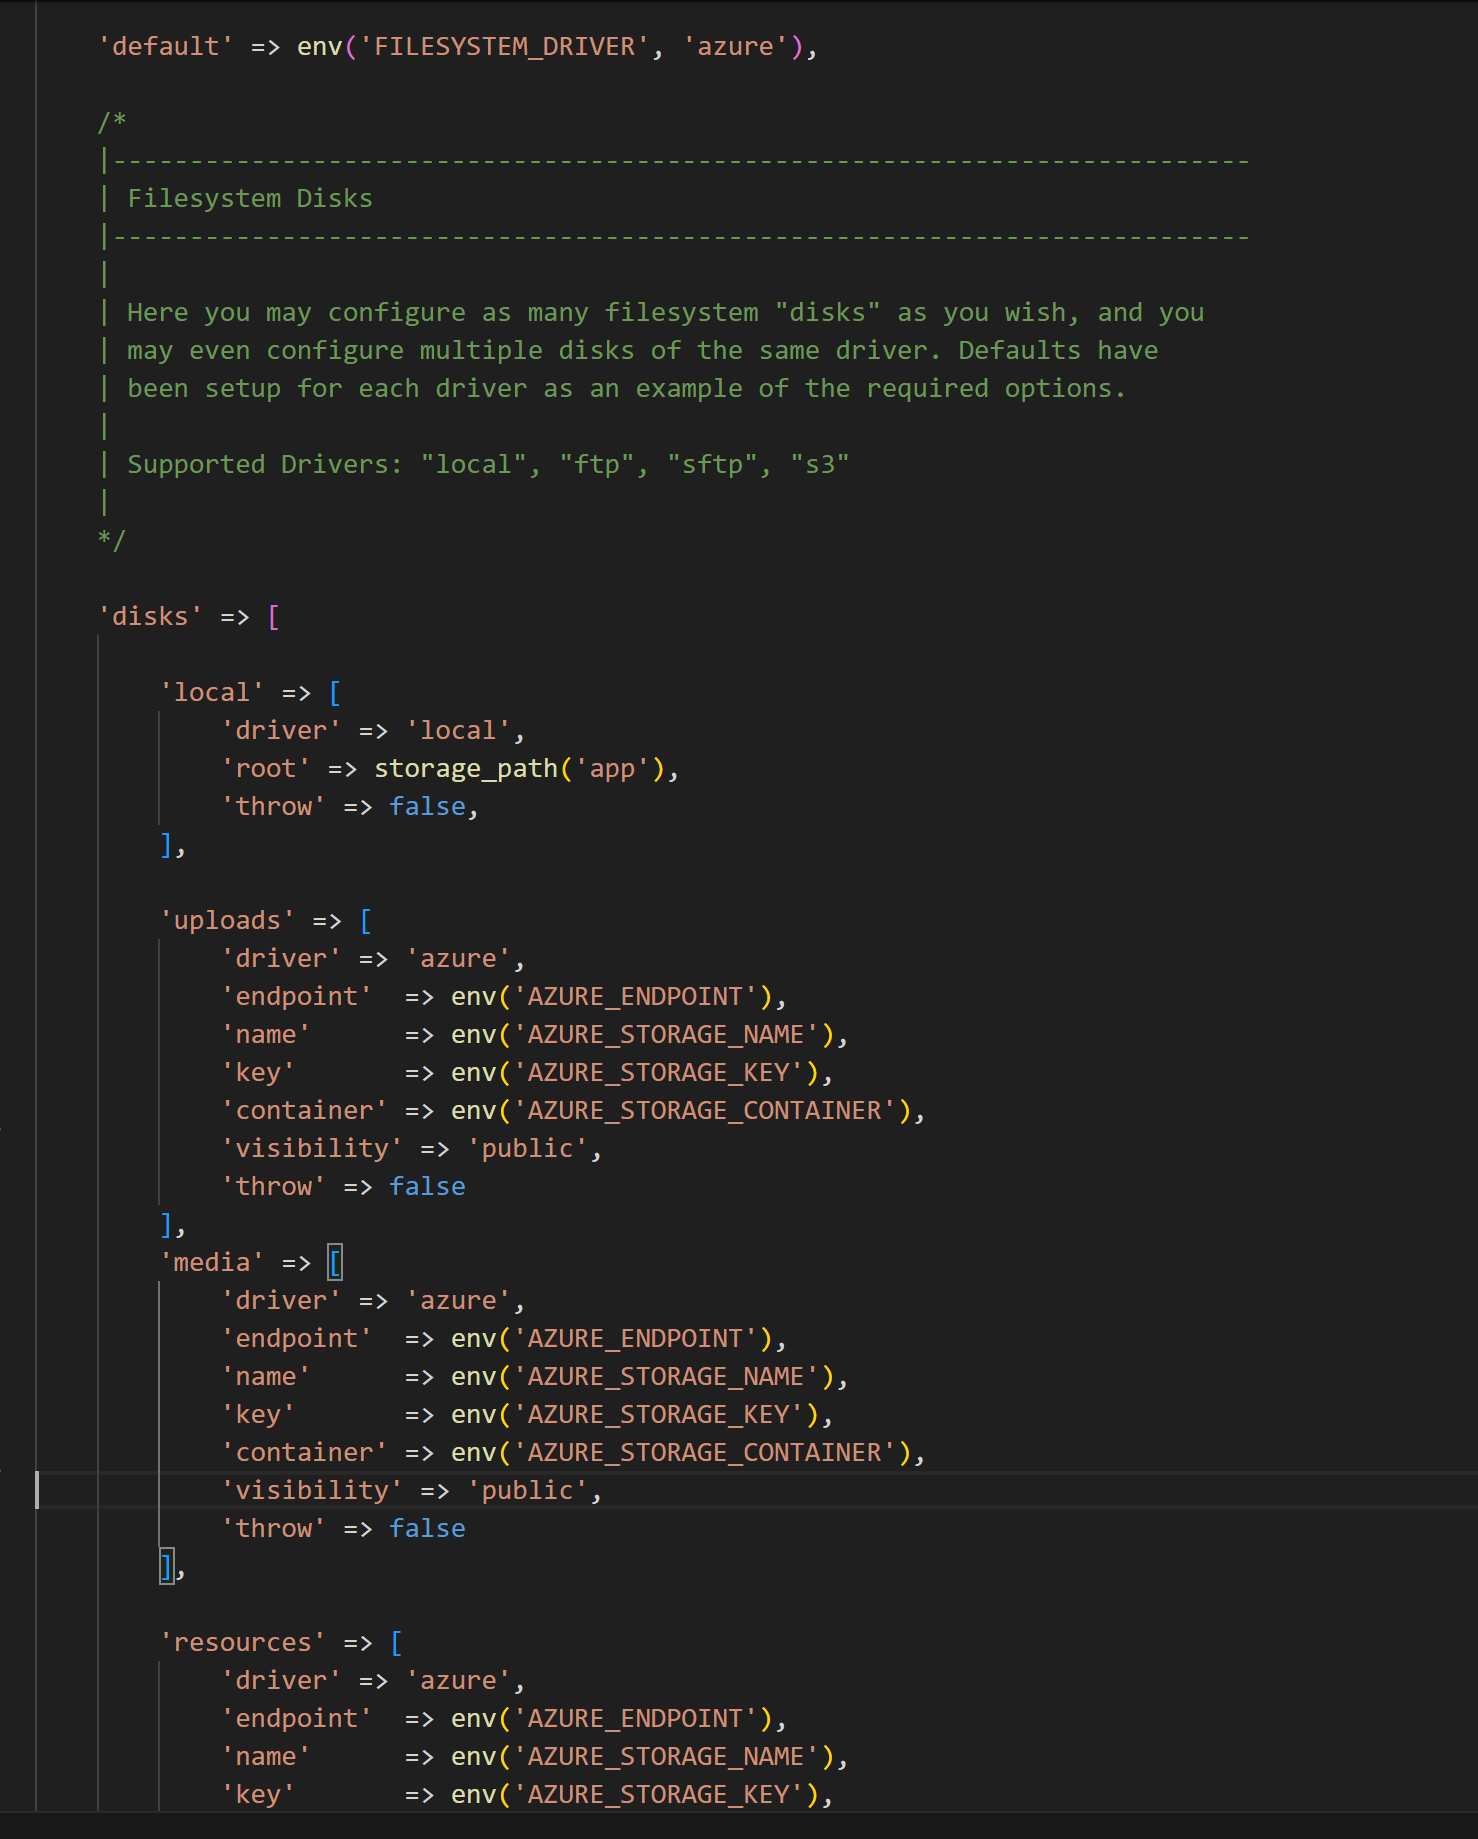The width and height of the screenshot is (1478, 1839).
Task: Click the 'FILESYSTEM_DRIVER' string in default line
Action: (504, 47)
